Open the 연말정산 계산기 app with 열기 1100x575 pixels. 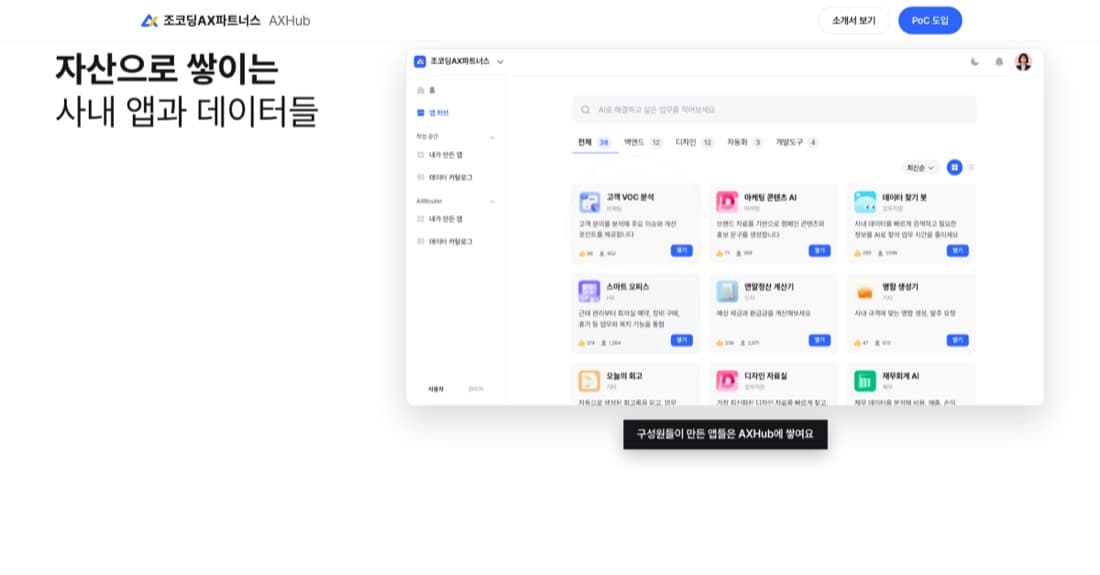(819, 341)
